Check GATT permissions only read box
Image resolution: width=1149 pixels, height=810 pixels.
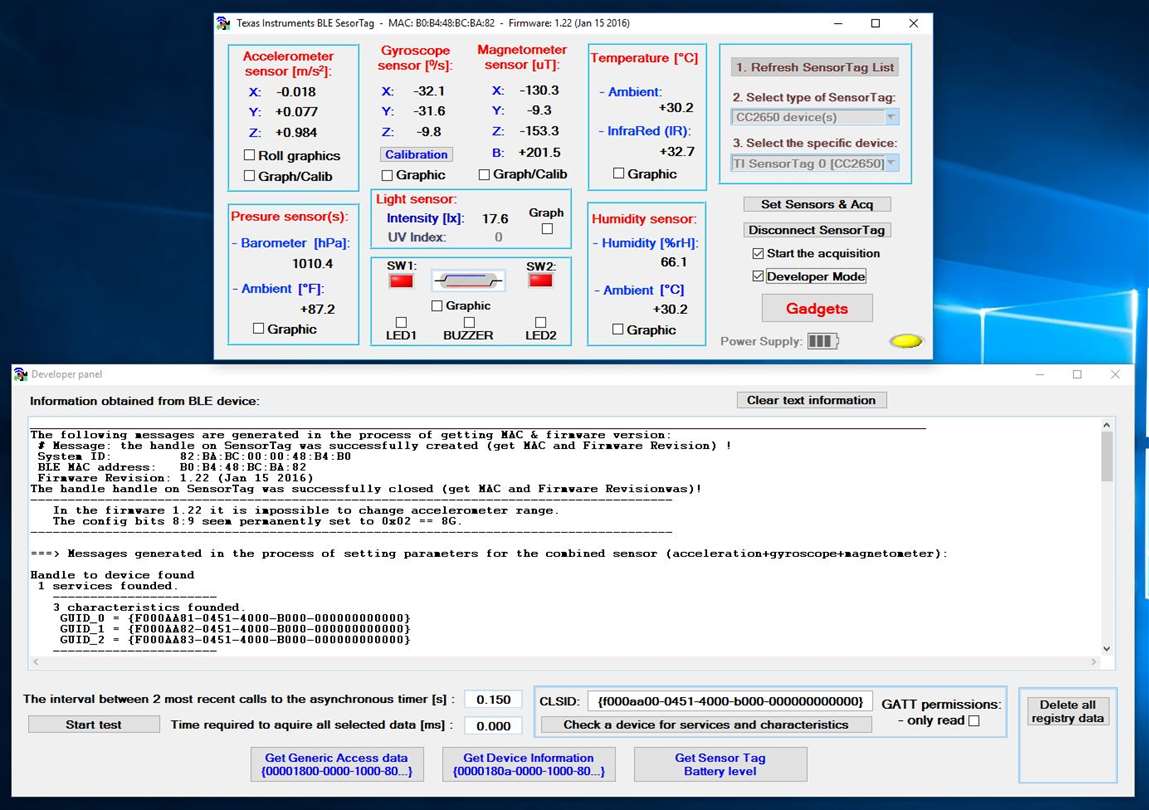click(x=974, y=721)
